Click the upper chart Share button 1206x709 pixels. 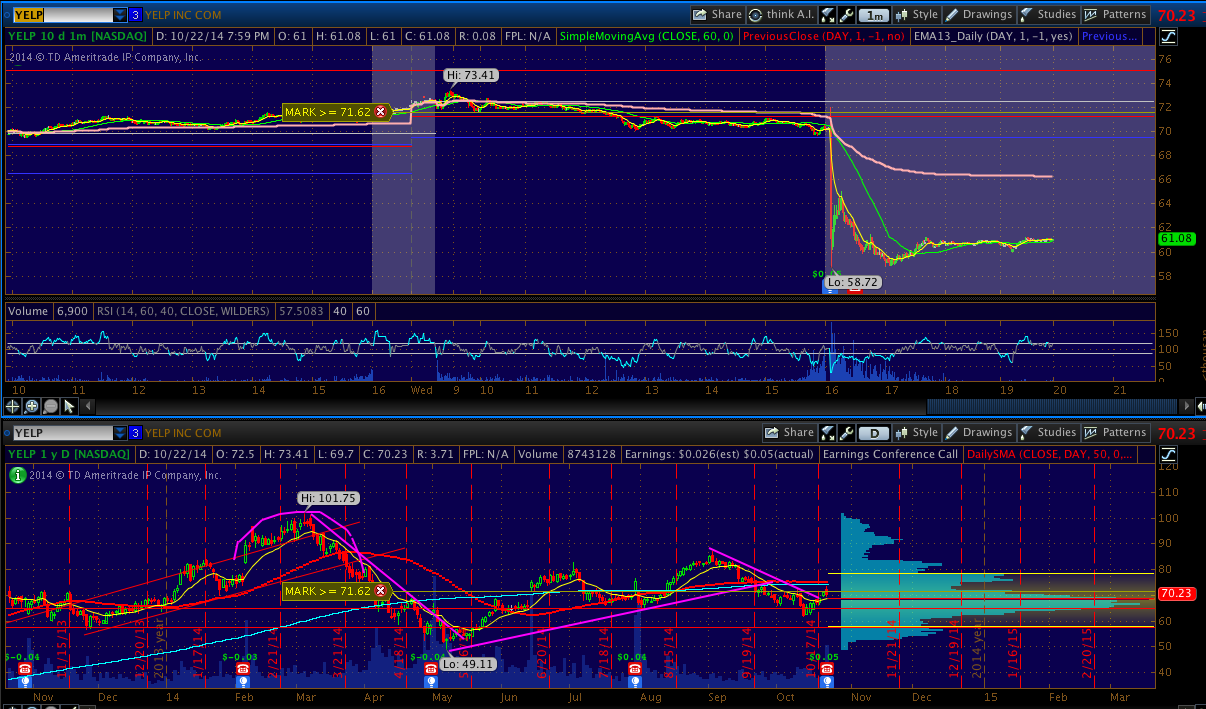coord(717,15)
